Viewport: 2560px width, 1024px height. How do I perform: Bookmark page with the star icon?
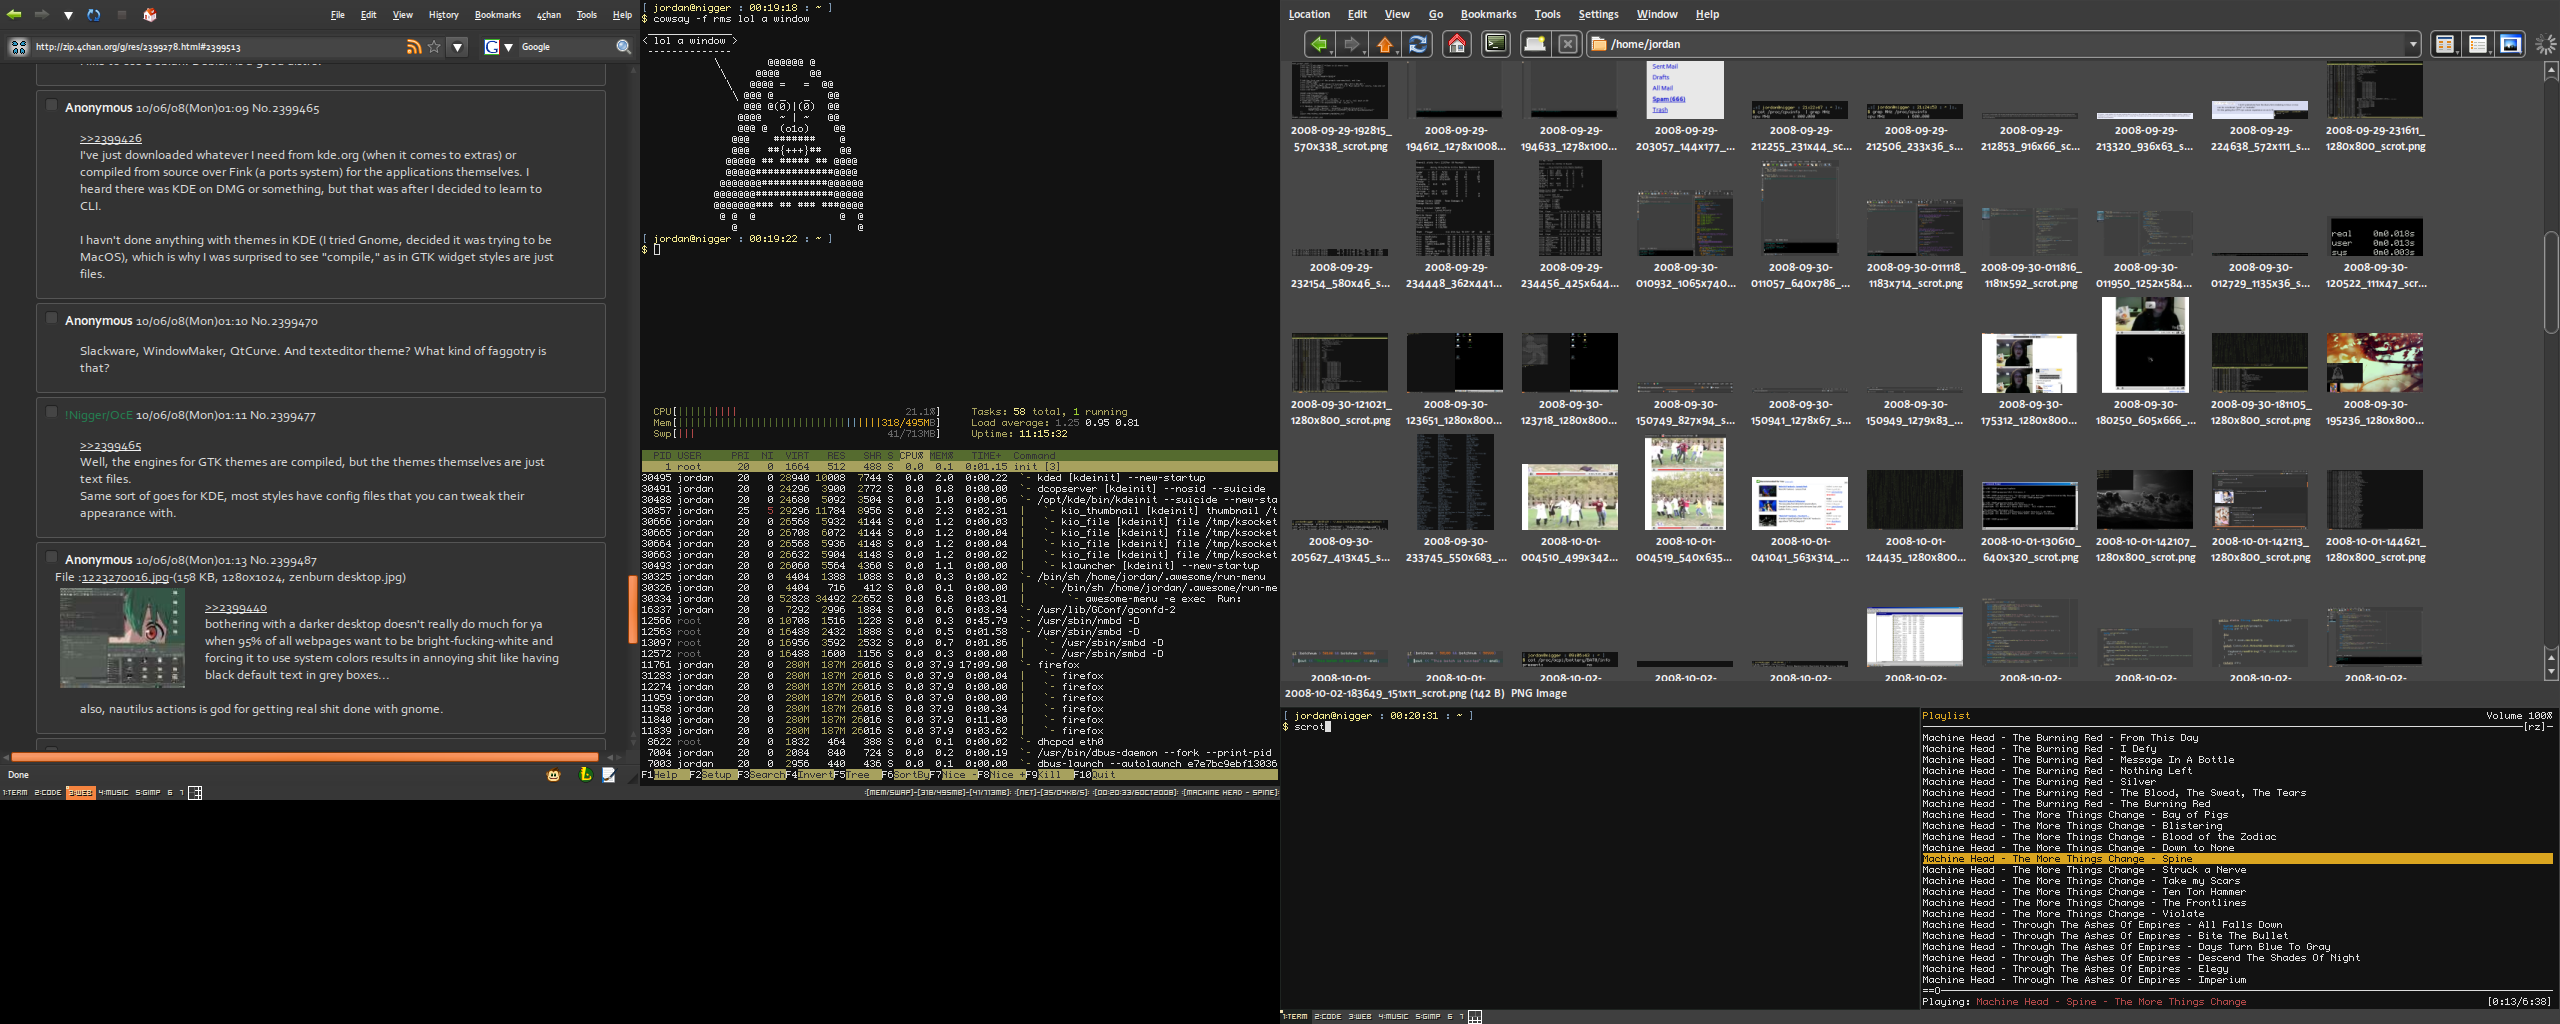[x=434, y=47]
